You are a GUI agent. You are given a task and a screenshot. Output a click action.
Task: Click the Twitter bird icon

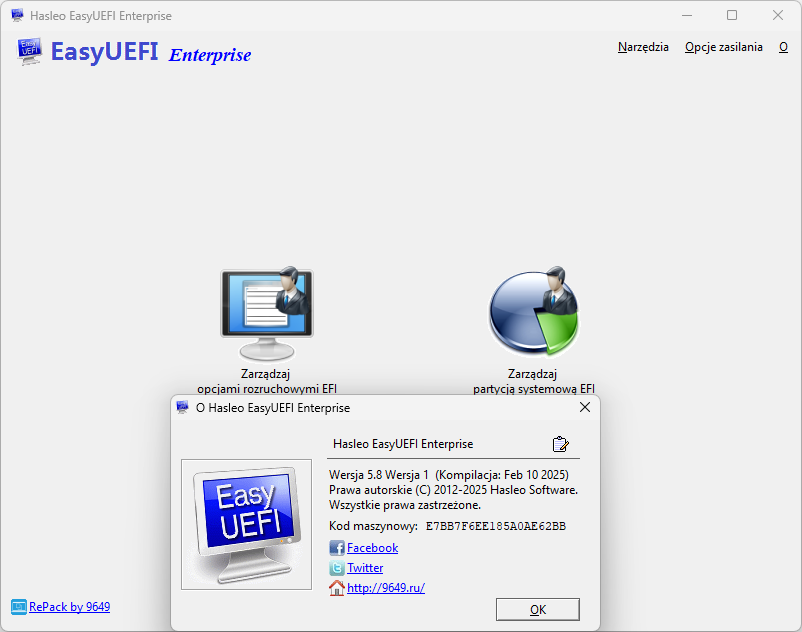(337, 568)
